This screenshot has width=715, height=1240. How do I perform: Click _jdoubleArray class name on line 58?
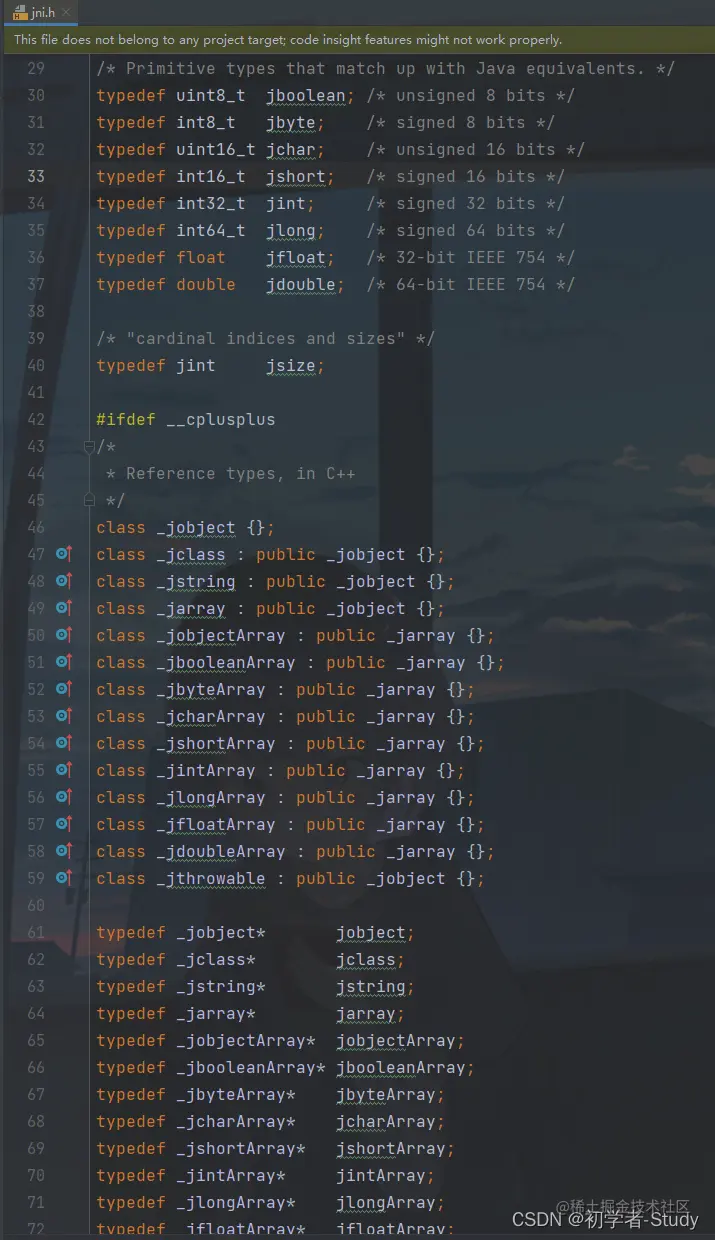221,852
